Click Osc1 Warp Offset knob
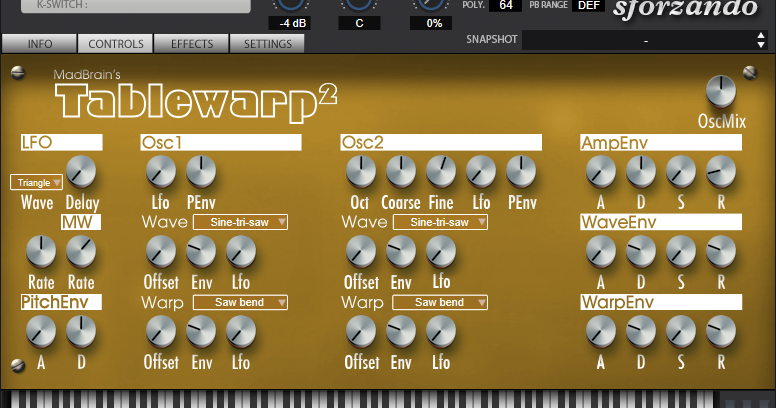This screenshot has width=776, height=408. (161, 331)
